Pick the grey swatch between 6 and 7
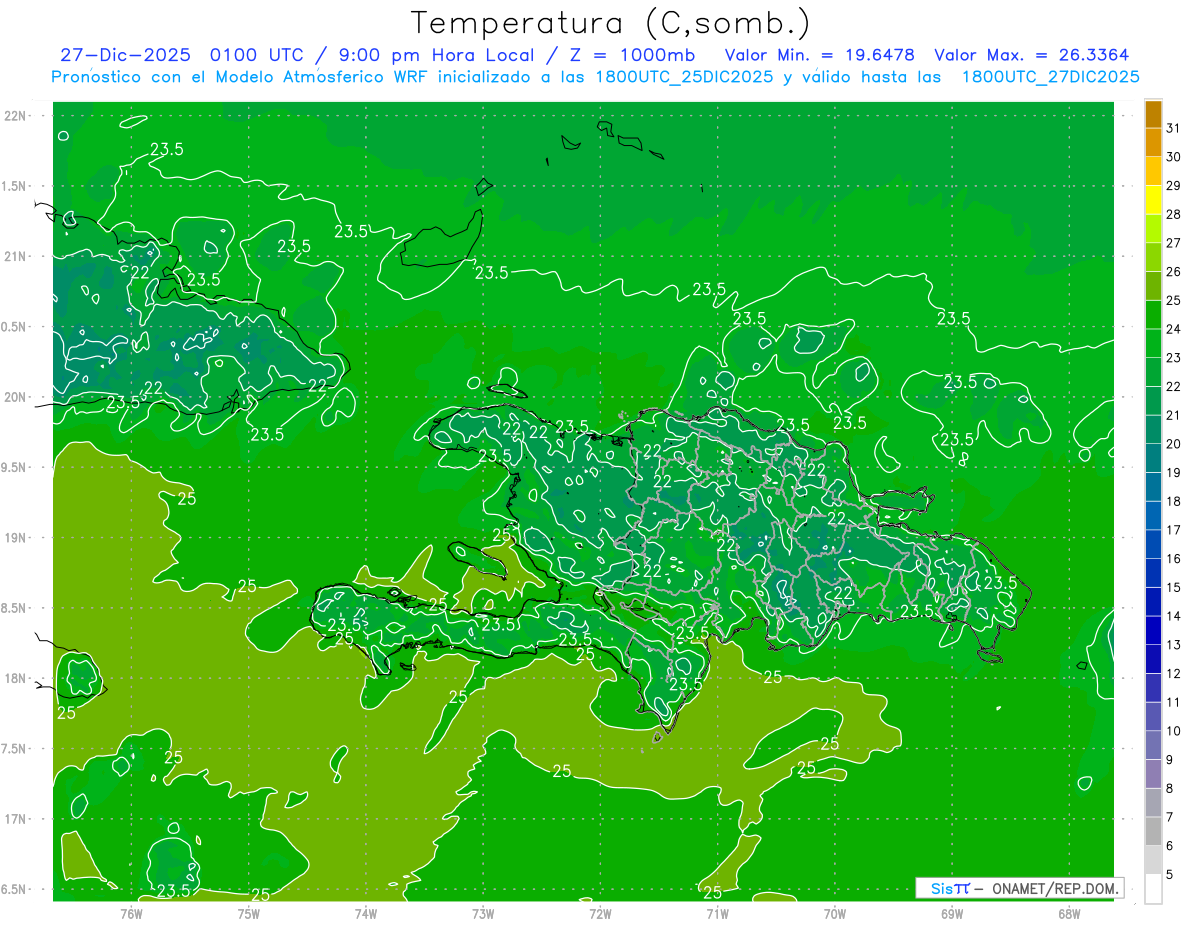This screenshot has height=927, width=1200. pos(1154,831)
